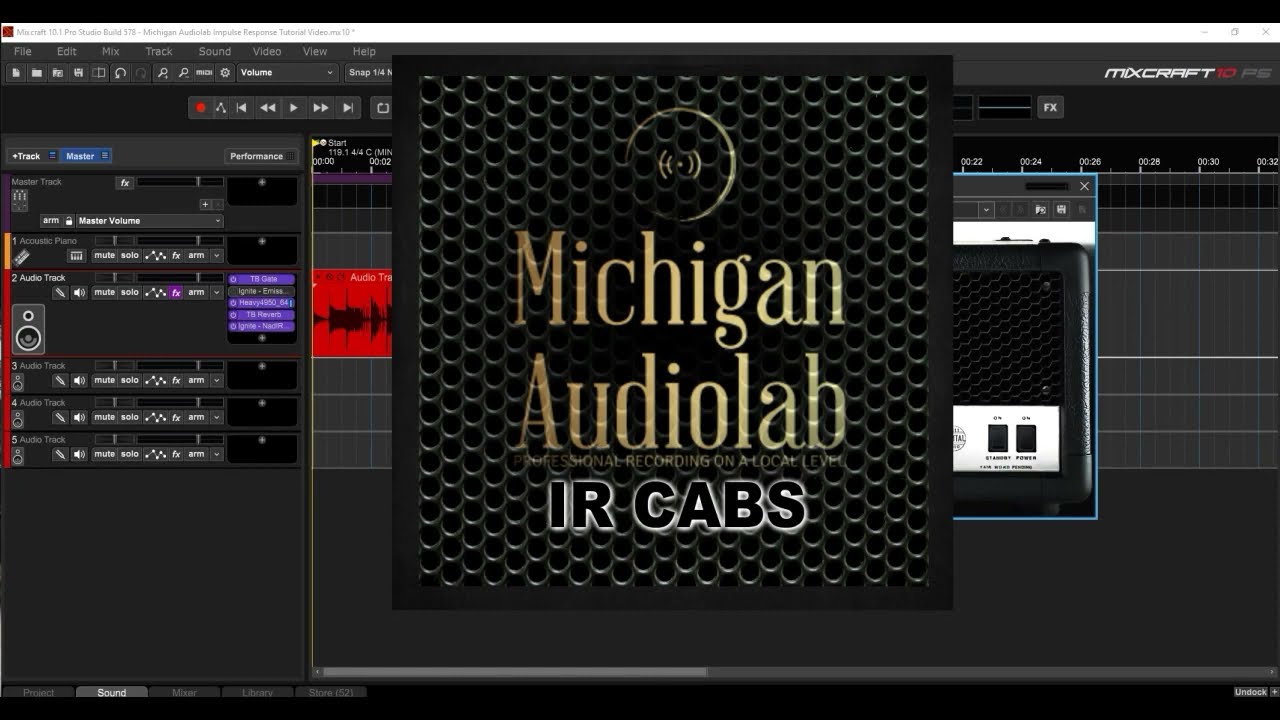This screenshot has height=720, width=1280.
Task: Open the MIDI toolbar button
Action: pyautogui.click(x=204, y=73)
